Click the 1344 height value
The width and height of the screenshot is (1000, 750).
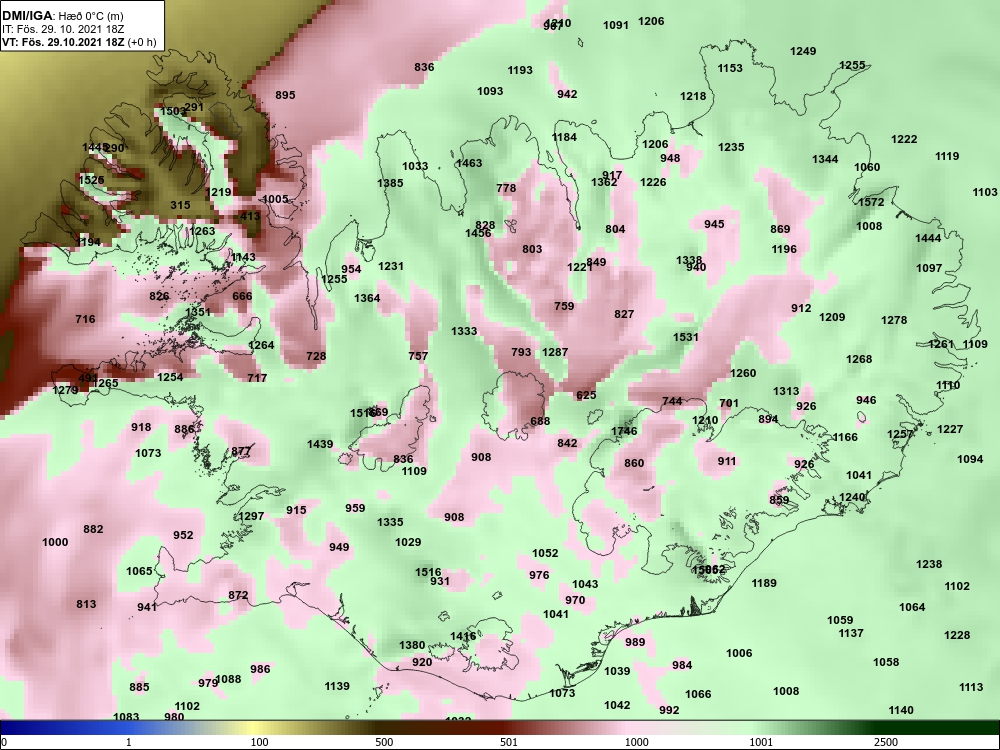(x=825, y=159)
